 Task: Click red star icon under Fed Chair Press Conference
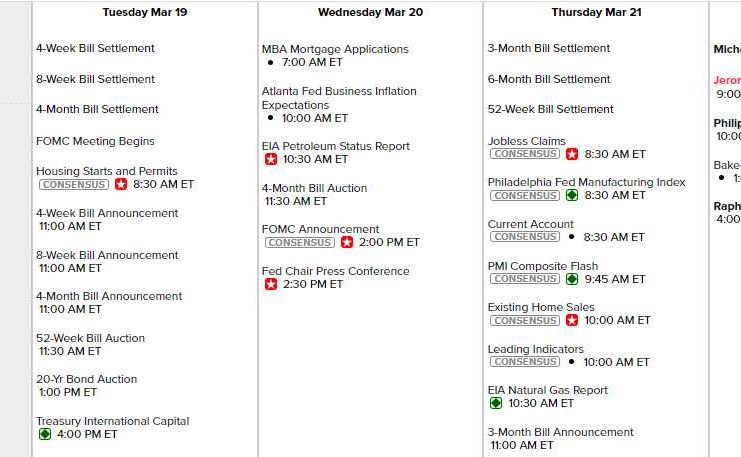tap(270, 284)
